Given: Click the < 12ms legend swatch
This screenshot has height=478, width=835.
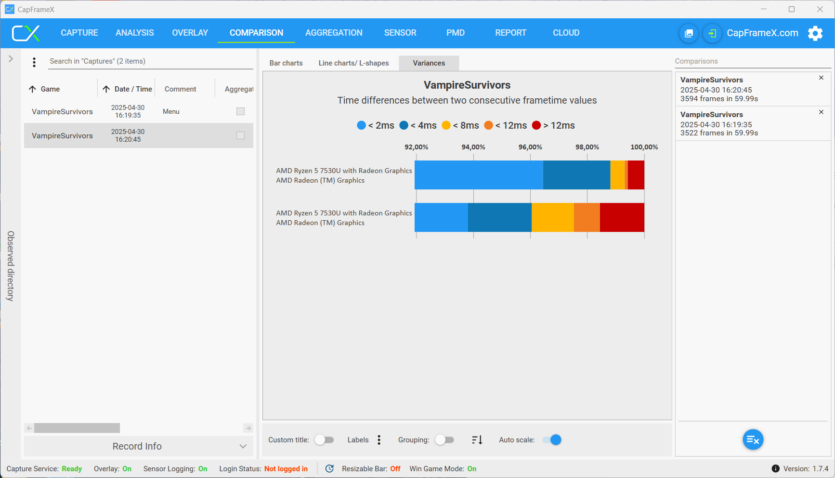Looking at the screenshot, I should click(x=488, y=125).
